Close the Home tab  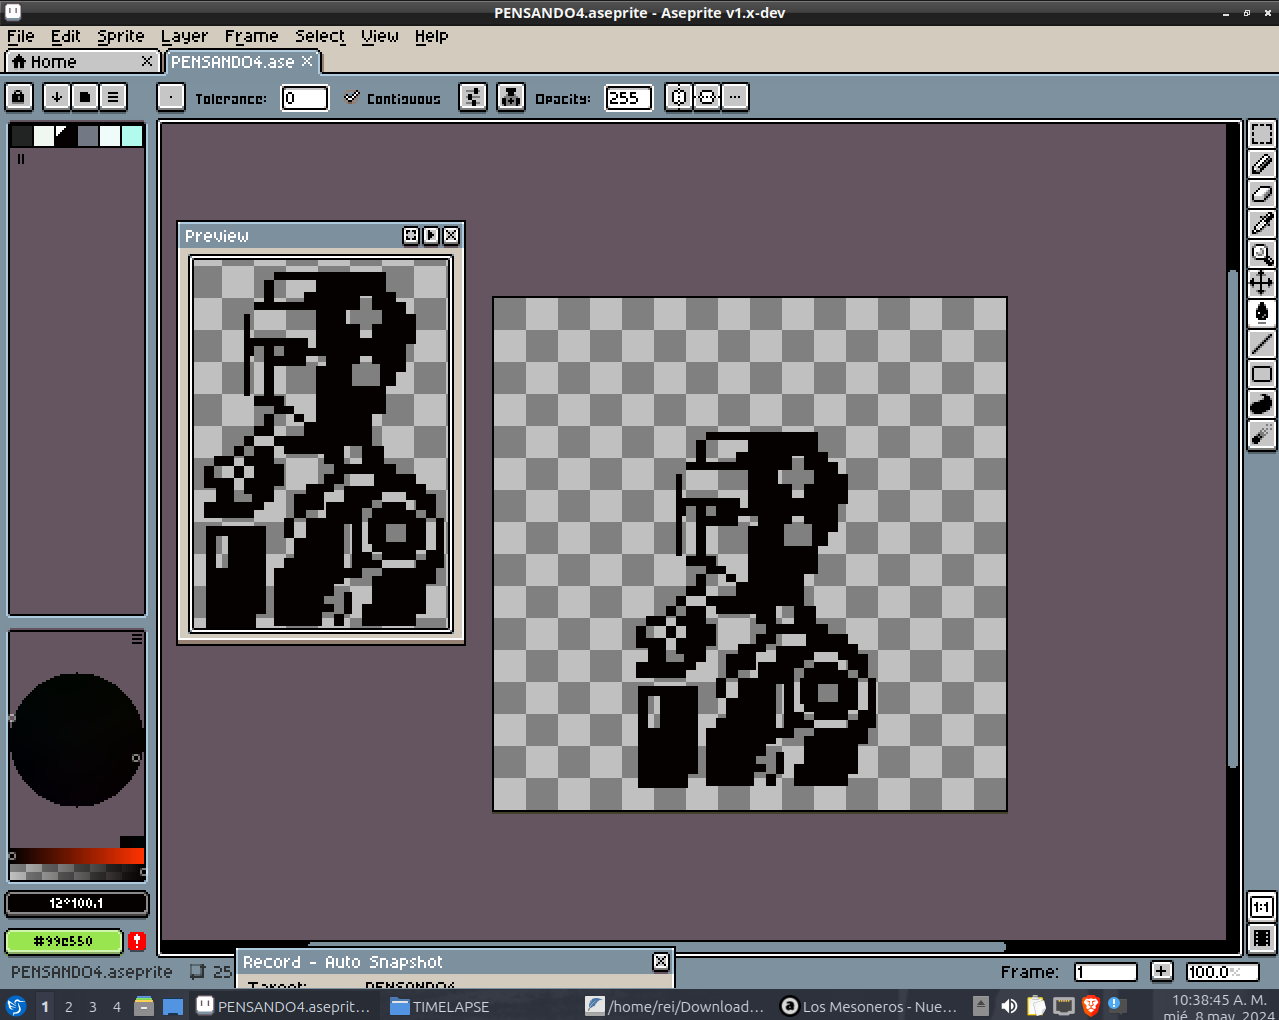pyautogui.click(x=147, y=62)
